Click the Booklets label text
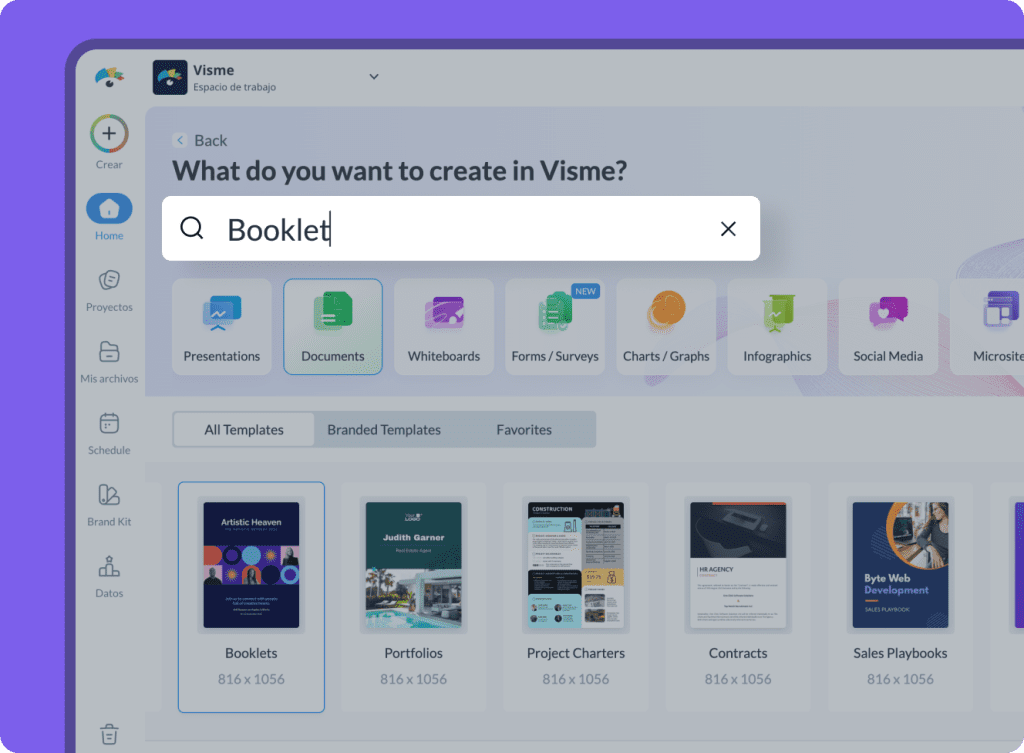The height and width of the screenshot is (753, 1024). pos(251,653)
